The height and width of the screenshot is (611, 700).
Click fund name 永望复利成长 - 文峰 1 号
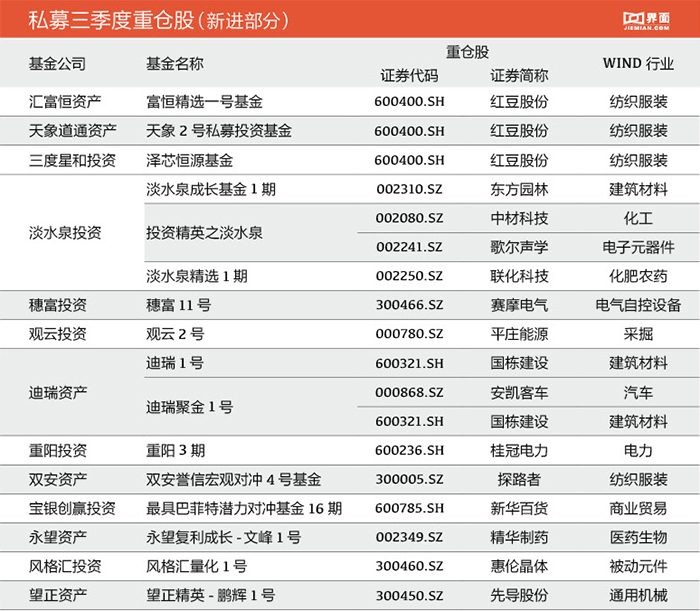click(223, 537)
